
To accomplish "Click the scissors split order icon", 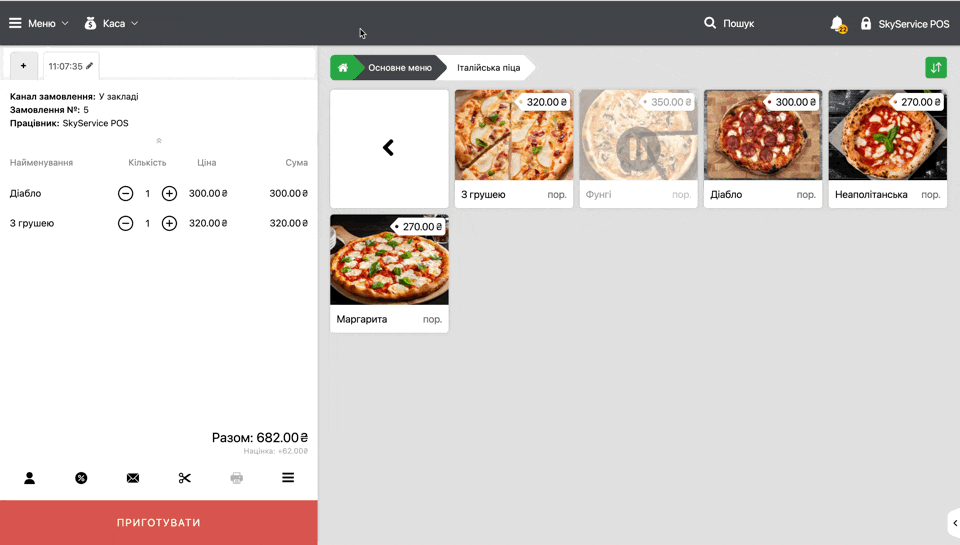I will pyautogui.click(x=185, y=478).
